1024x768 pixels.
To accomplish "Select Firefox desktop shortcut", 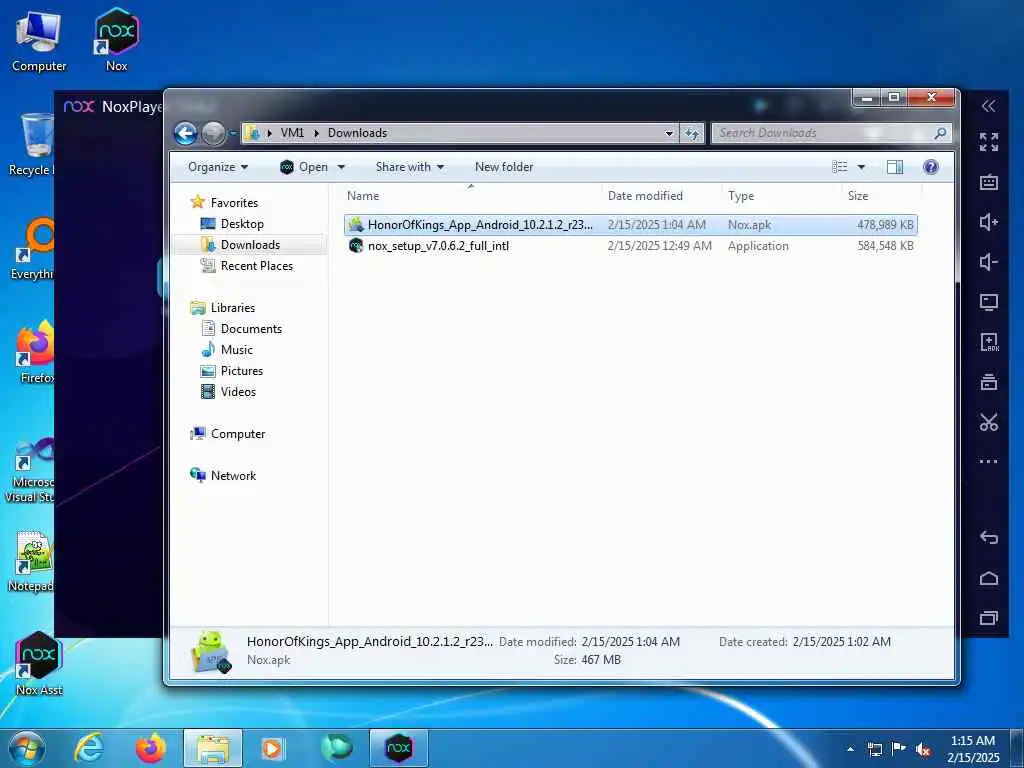I will pos(35,351).
